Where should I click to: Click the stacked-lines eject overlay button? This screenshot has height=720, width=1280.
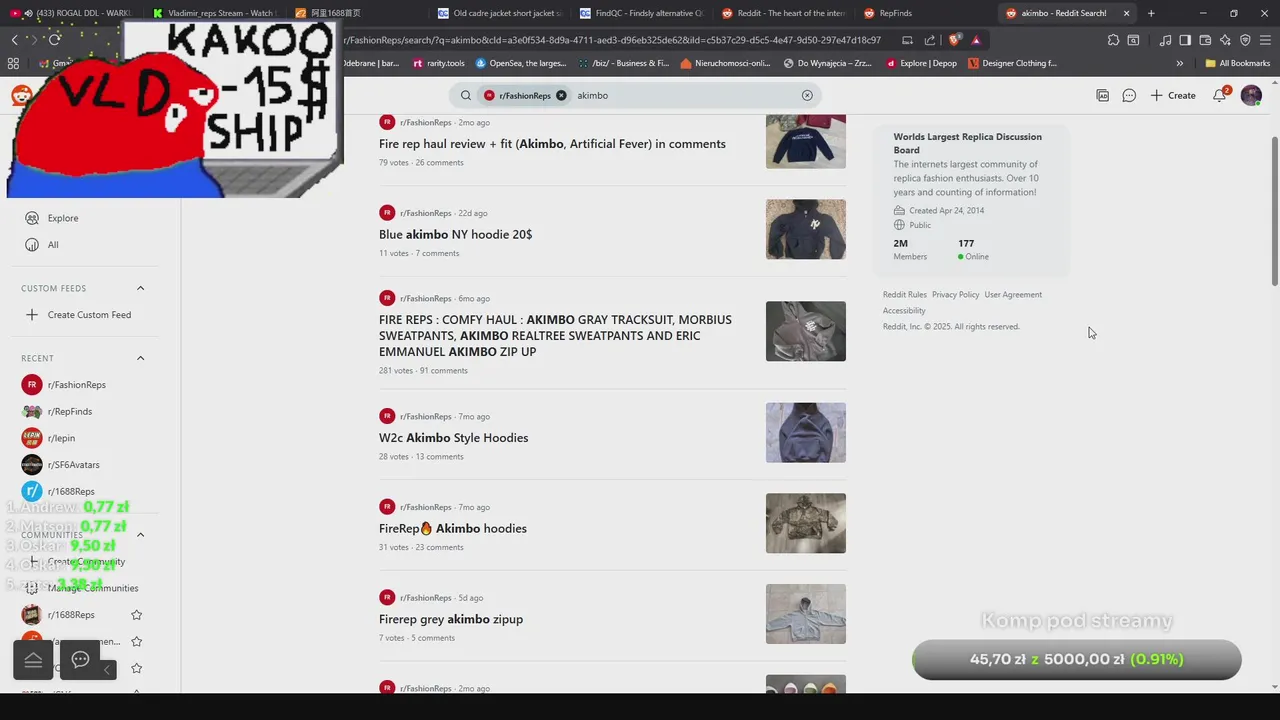click(33, 659)
